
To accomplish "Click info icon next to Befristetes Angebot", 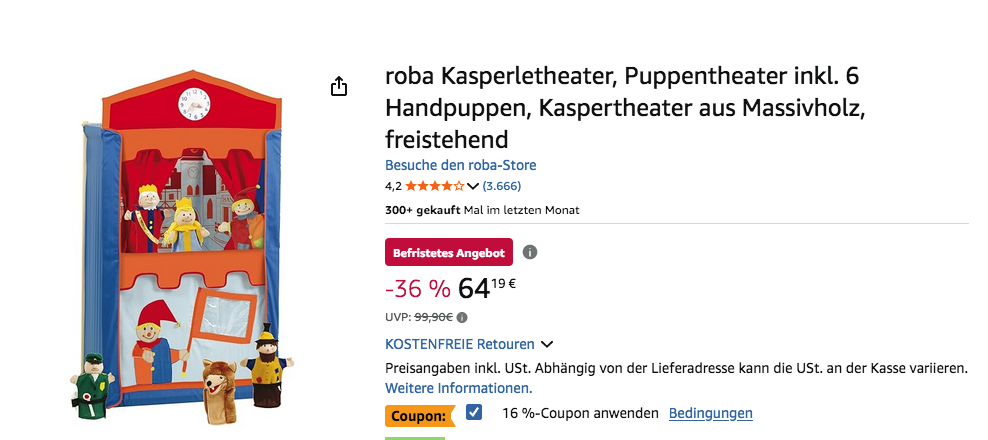I will point(530,252).
